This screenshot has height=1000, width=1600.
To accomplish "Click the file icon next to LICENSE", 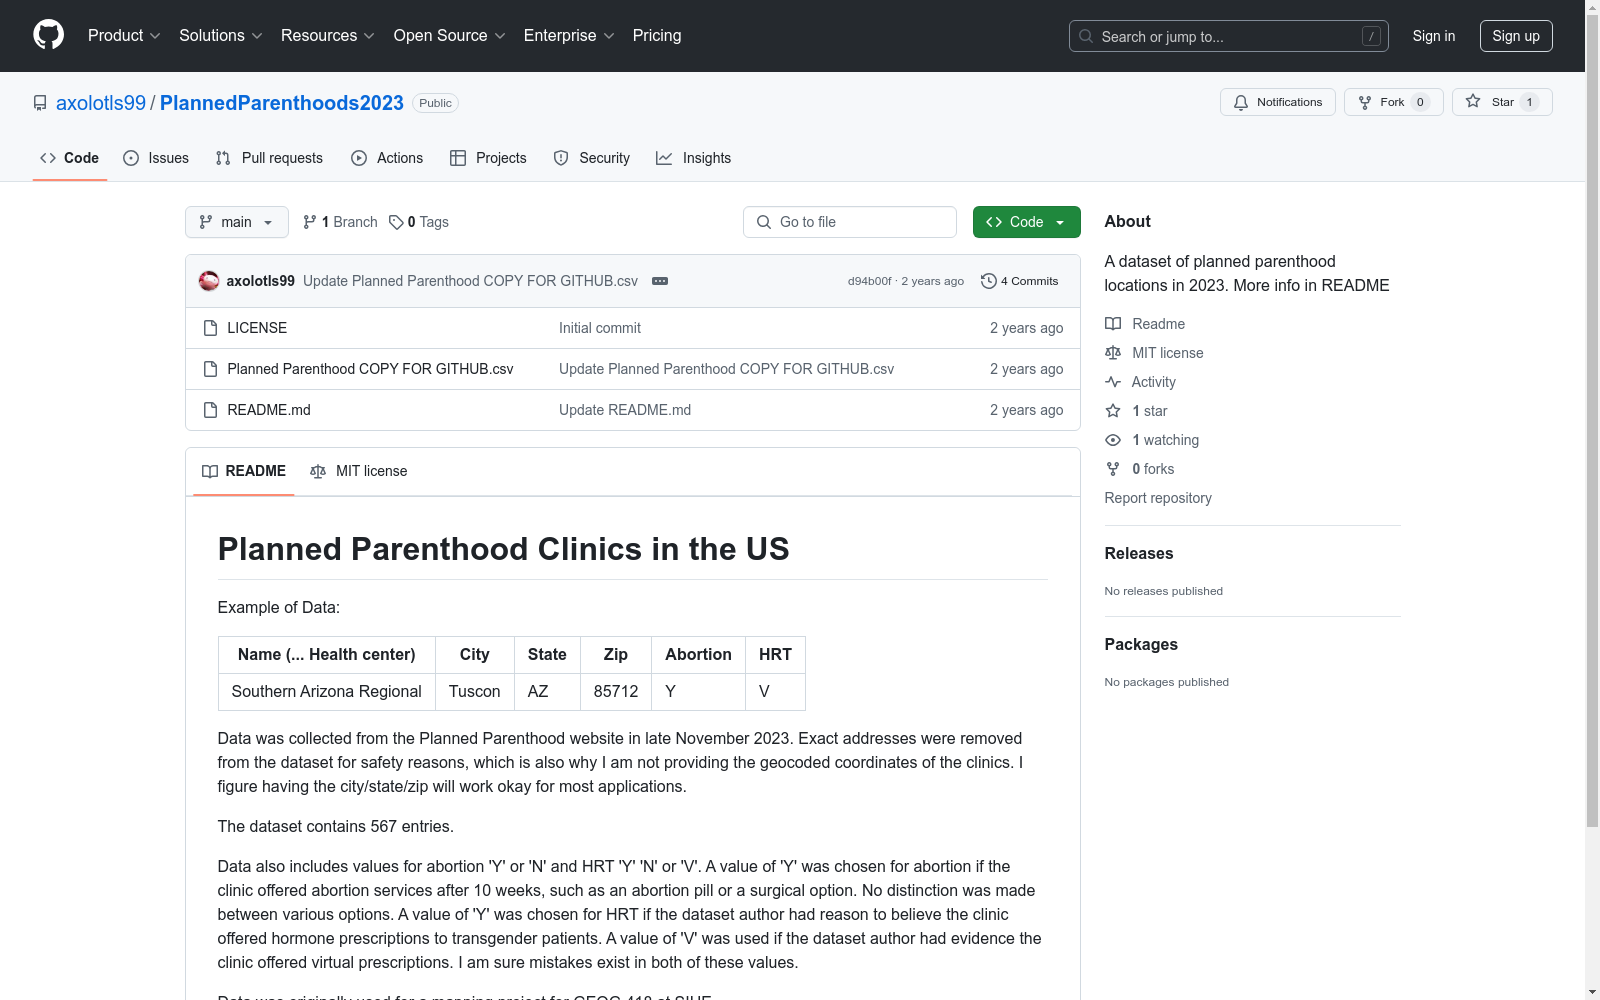I will click(x=210, y=328).
